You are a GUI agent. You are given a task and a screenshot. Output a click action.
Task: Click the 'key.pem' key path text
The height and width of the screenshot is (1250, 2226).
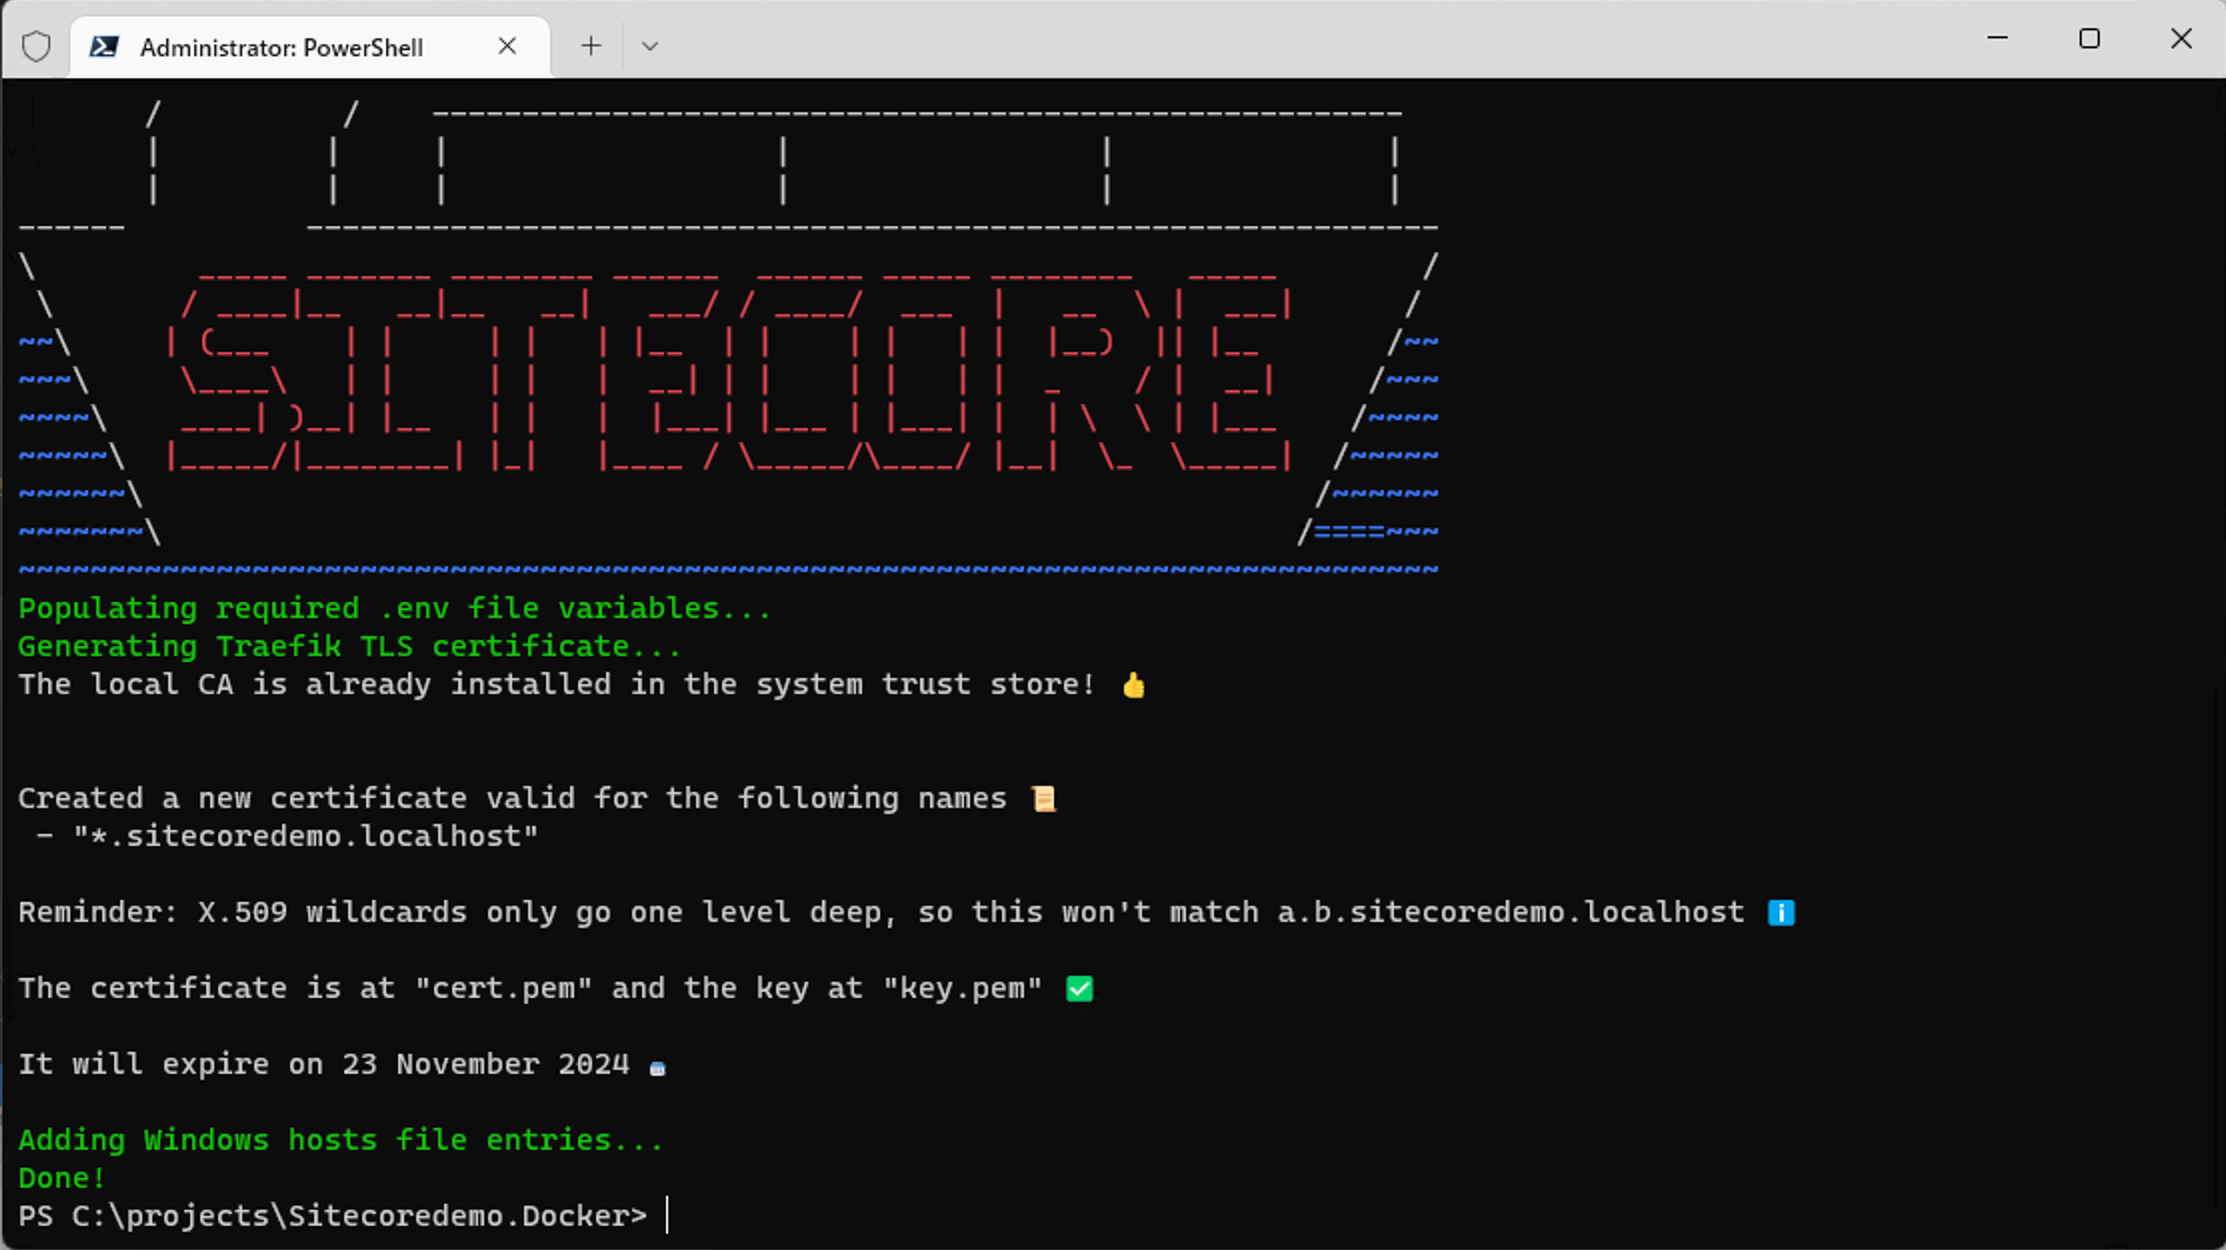pyautogui.click(x=962, y=989)
